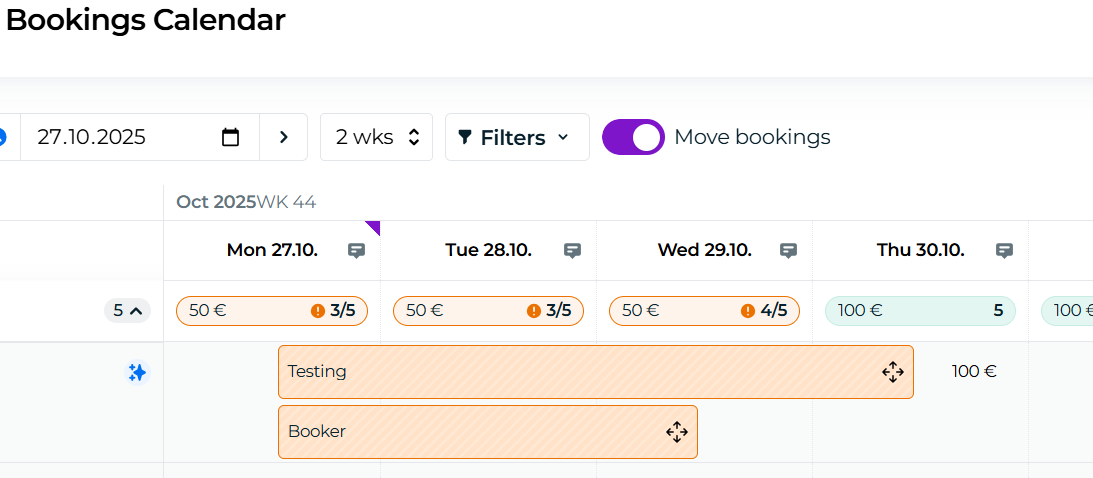Open the comment icon for Mon 27.10.
This screenshot has height=478, width=1093.
356,251
